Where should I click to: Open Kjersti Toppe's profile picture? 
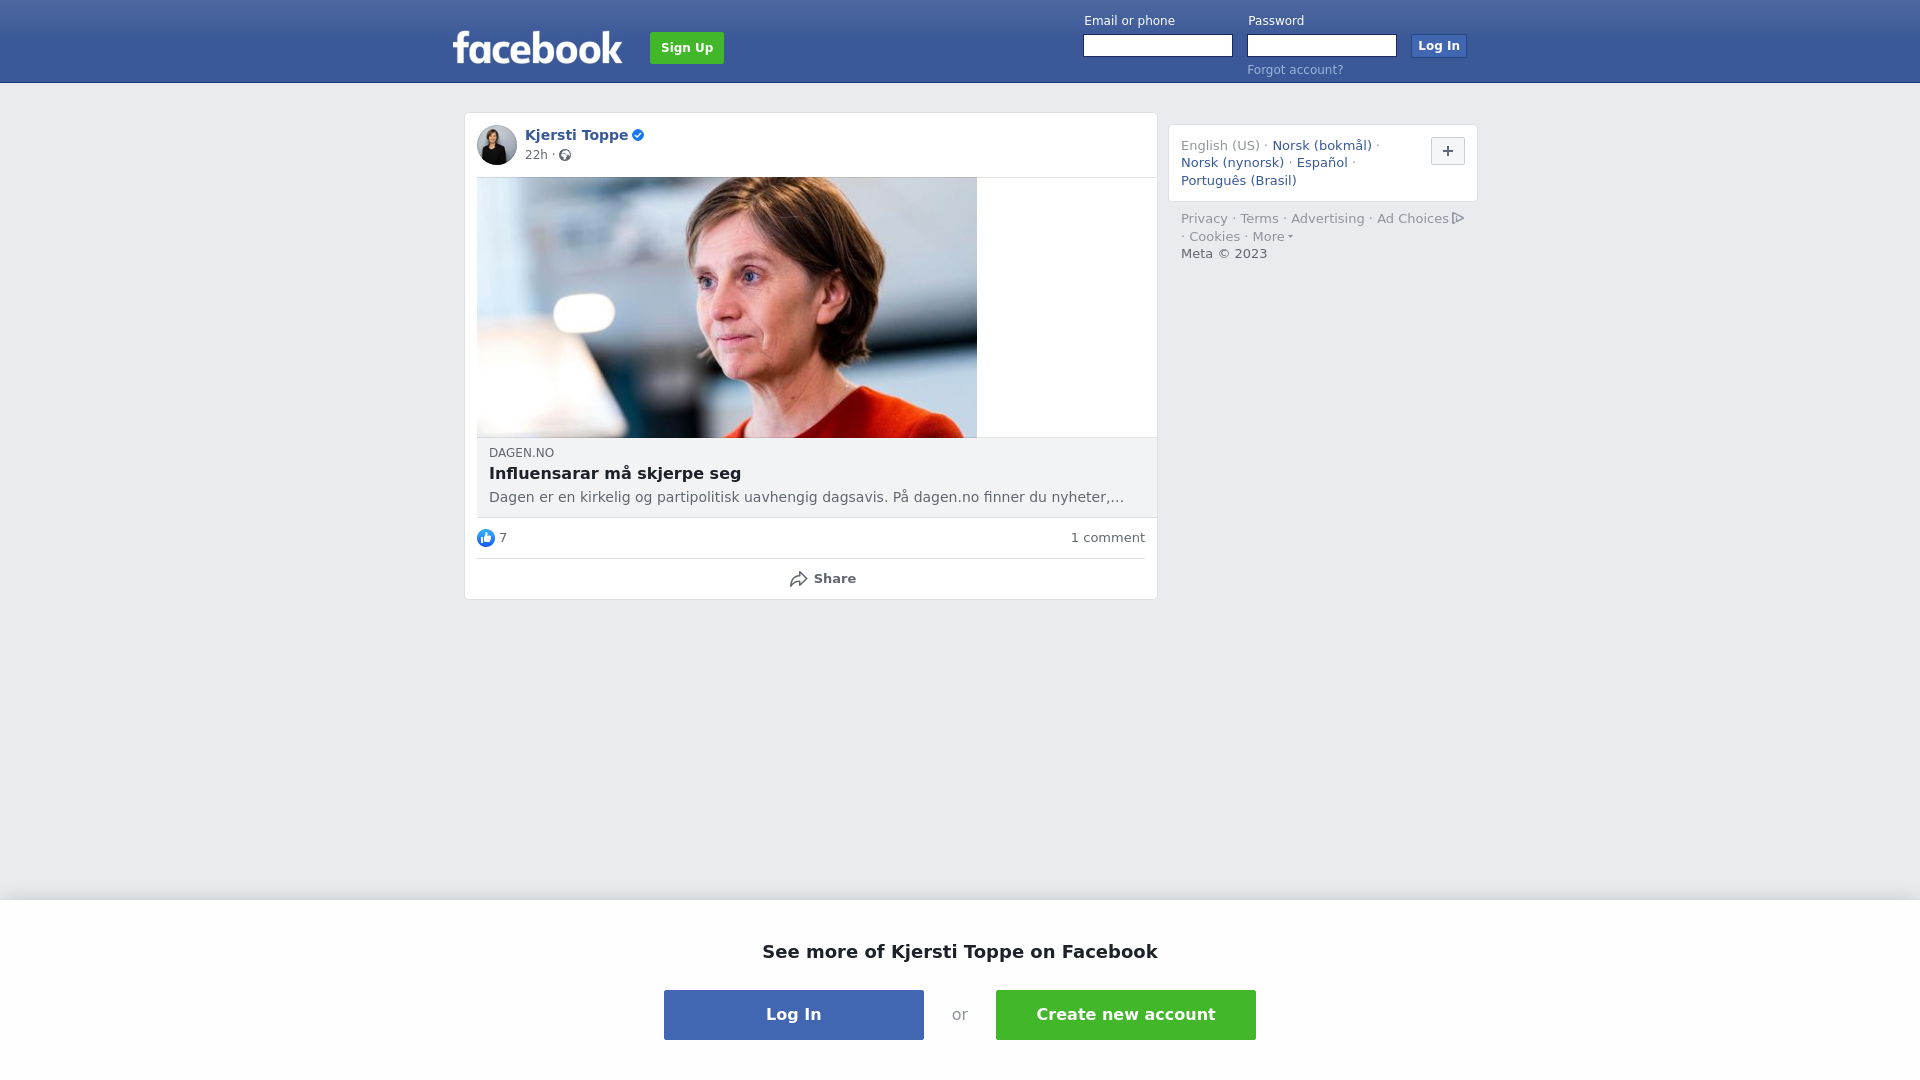tap(497, 145)
